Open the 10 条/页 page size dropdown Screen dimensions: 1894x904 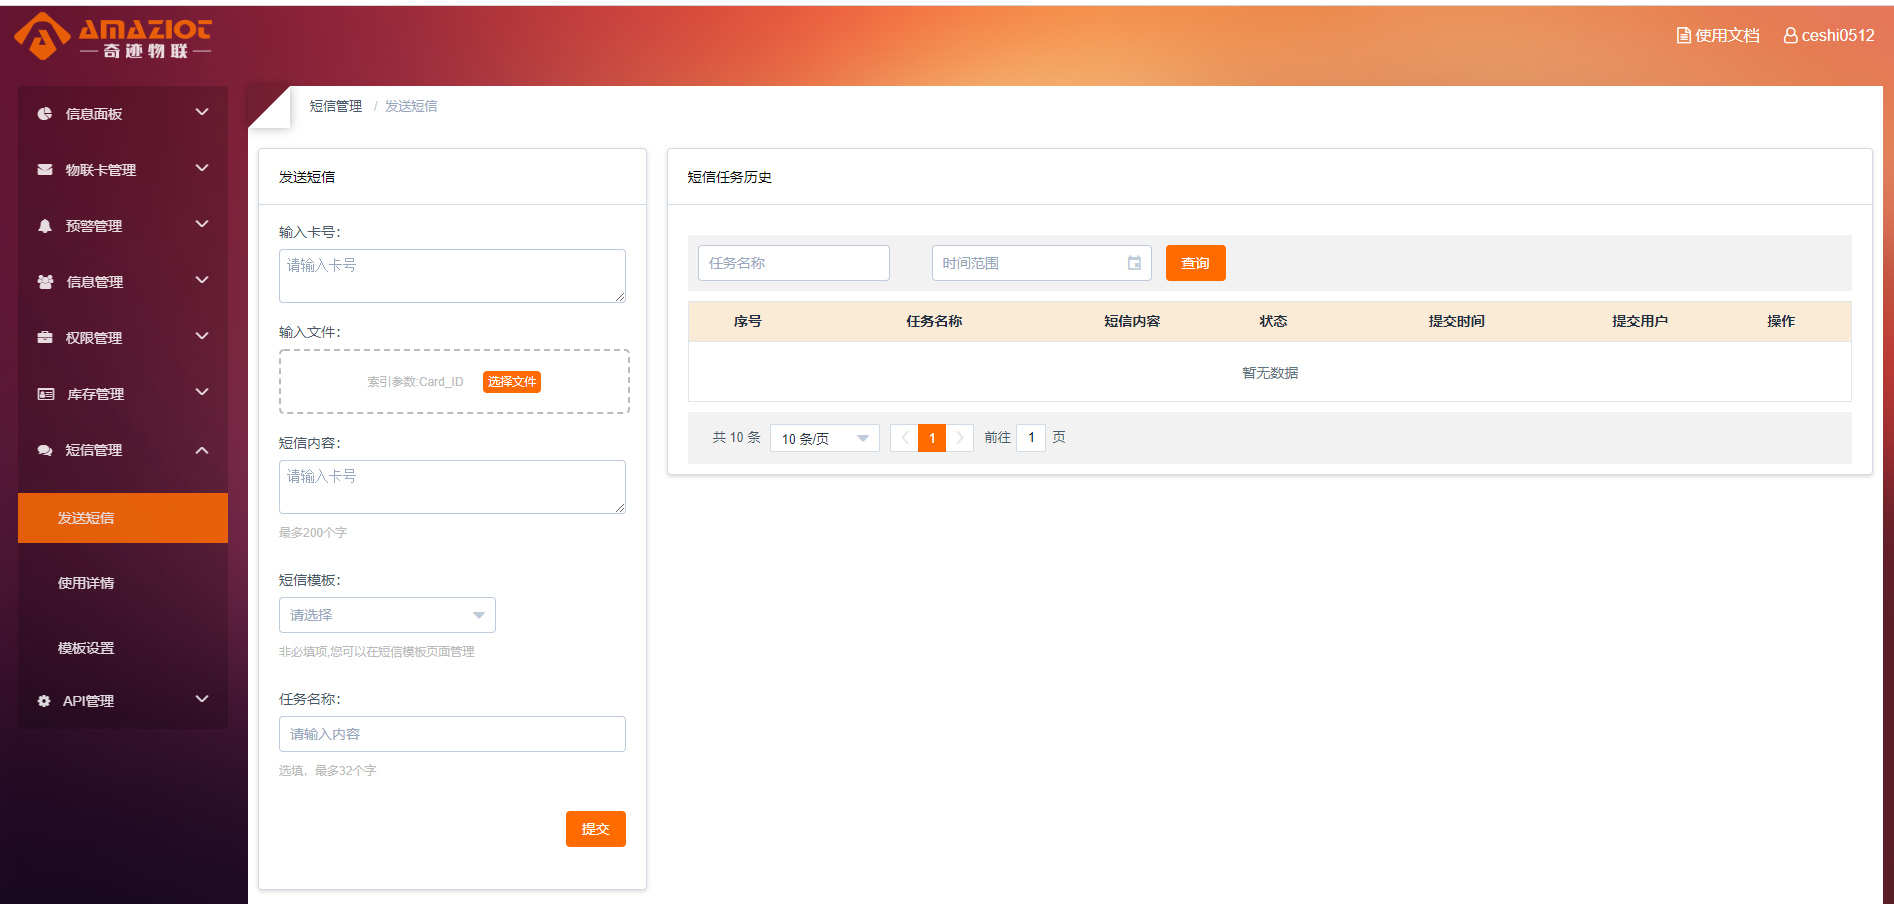(x=825, y=438)
